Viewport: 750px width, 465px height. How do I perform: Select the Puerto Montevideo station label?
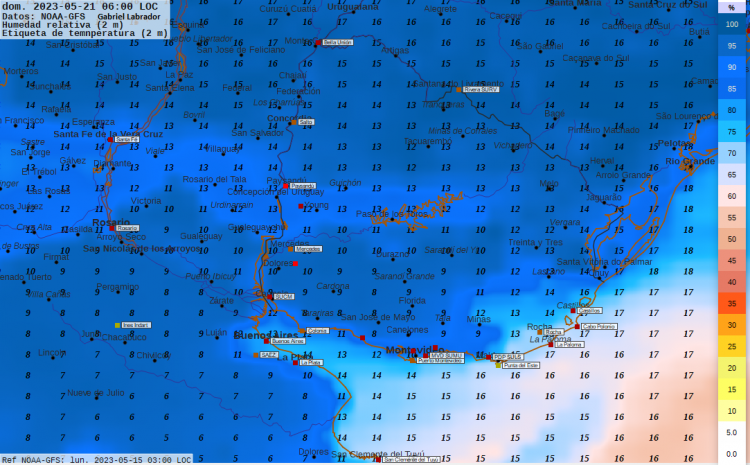(438, 360)
